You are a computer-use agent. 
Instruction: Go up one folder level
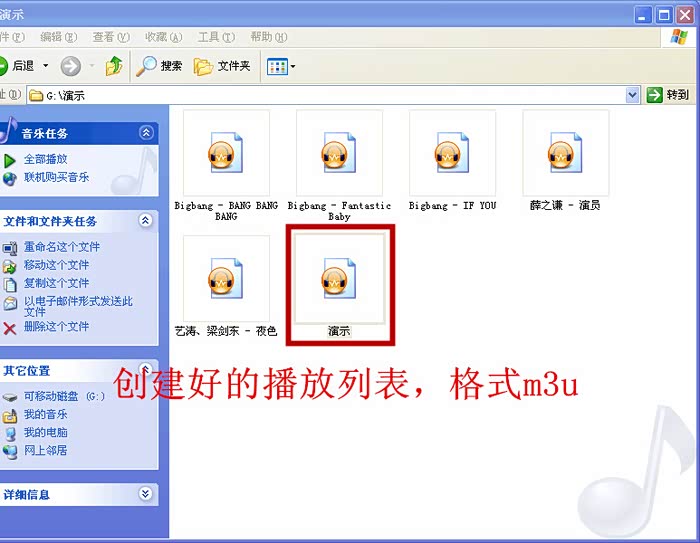point(114,66)
